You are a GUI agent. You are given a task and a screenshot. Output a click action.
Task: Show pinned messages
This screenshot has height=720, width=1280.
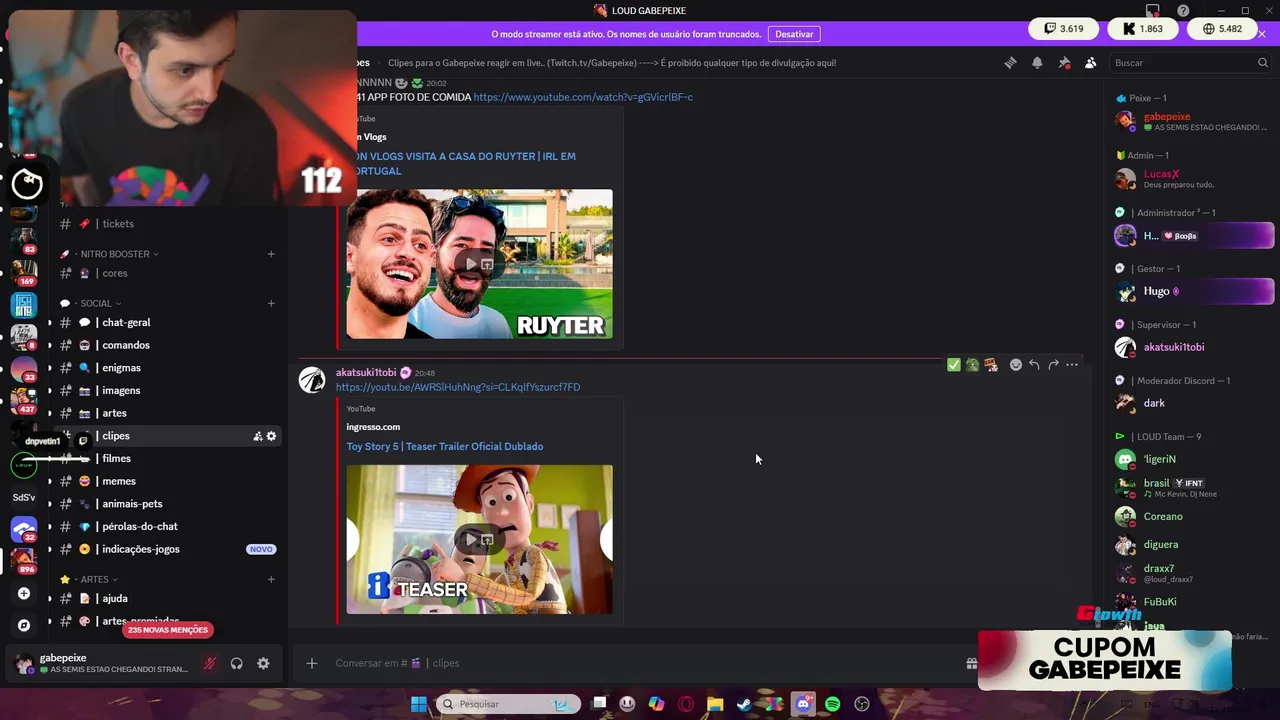1064,62
